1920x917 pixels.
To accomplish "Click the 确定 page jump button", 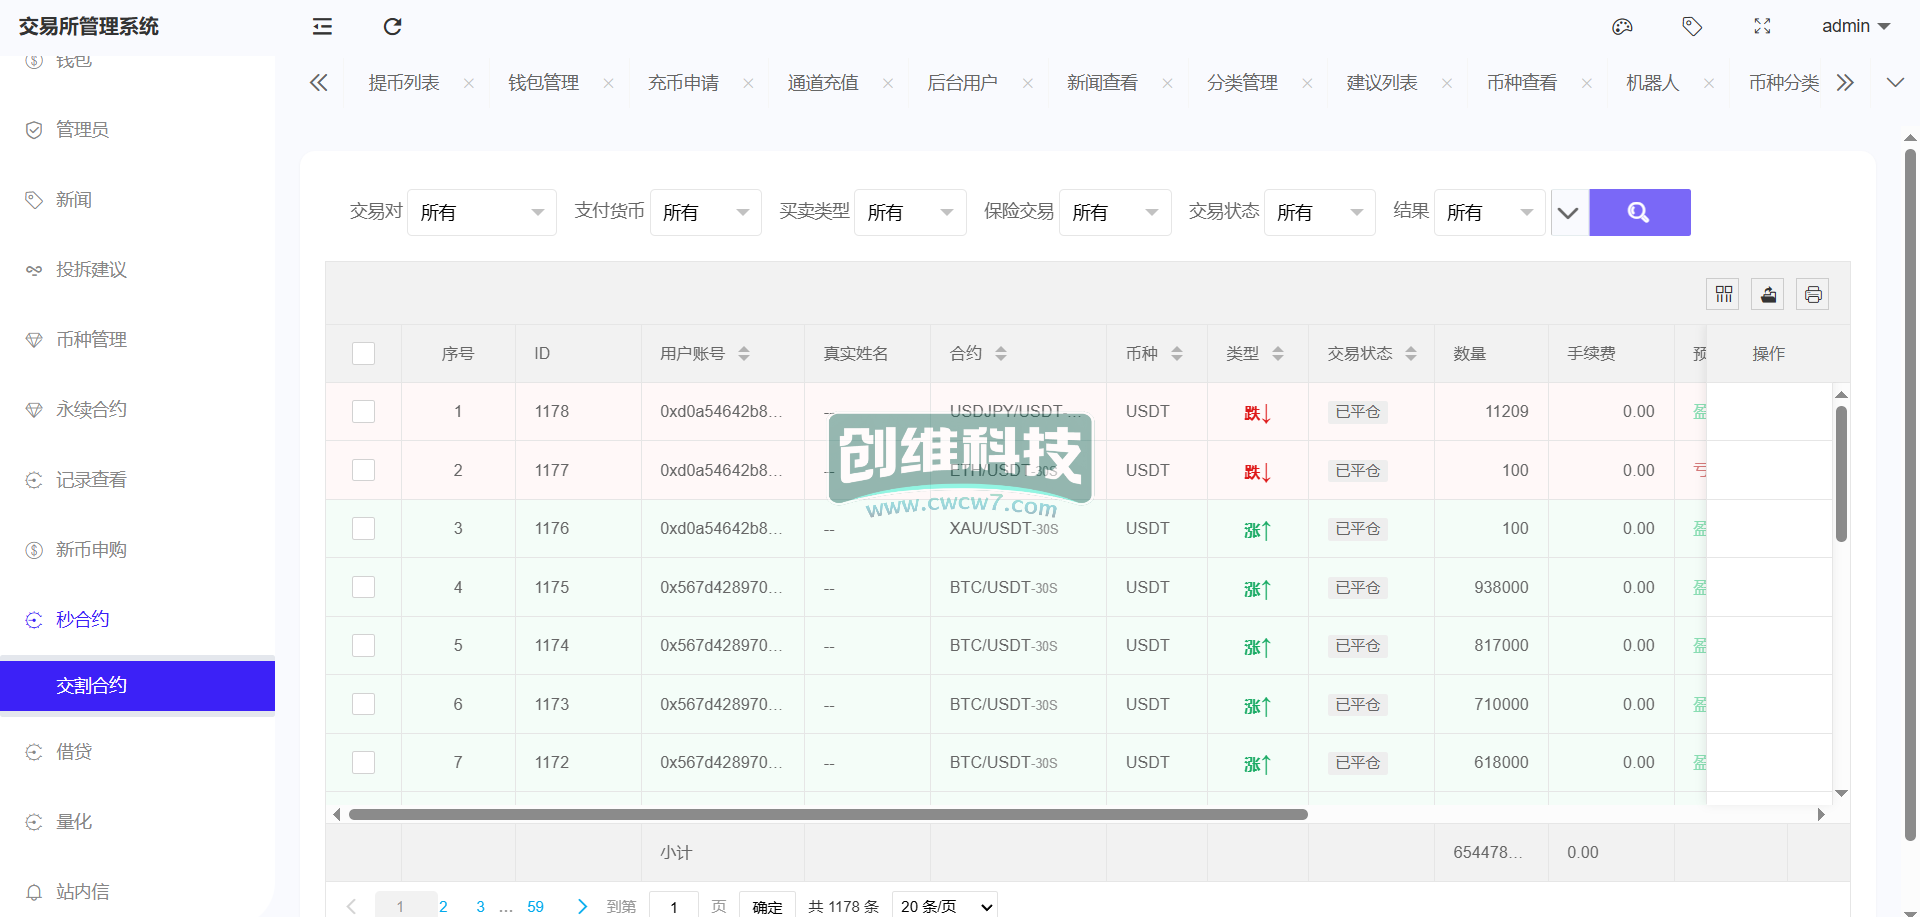I will 767,906.
